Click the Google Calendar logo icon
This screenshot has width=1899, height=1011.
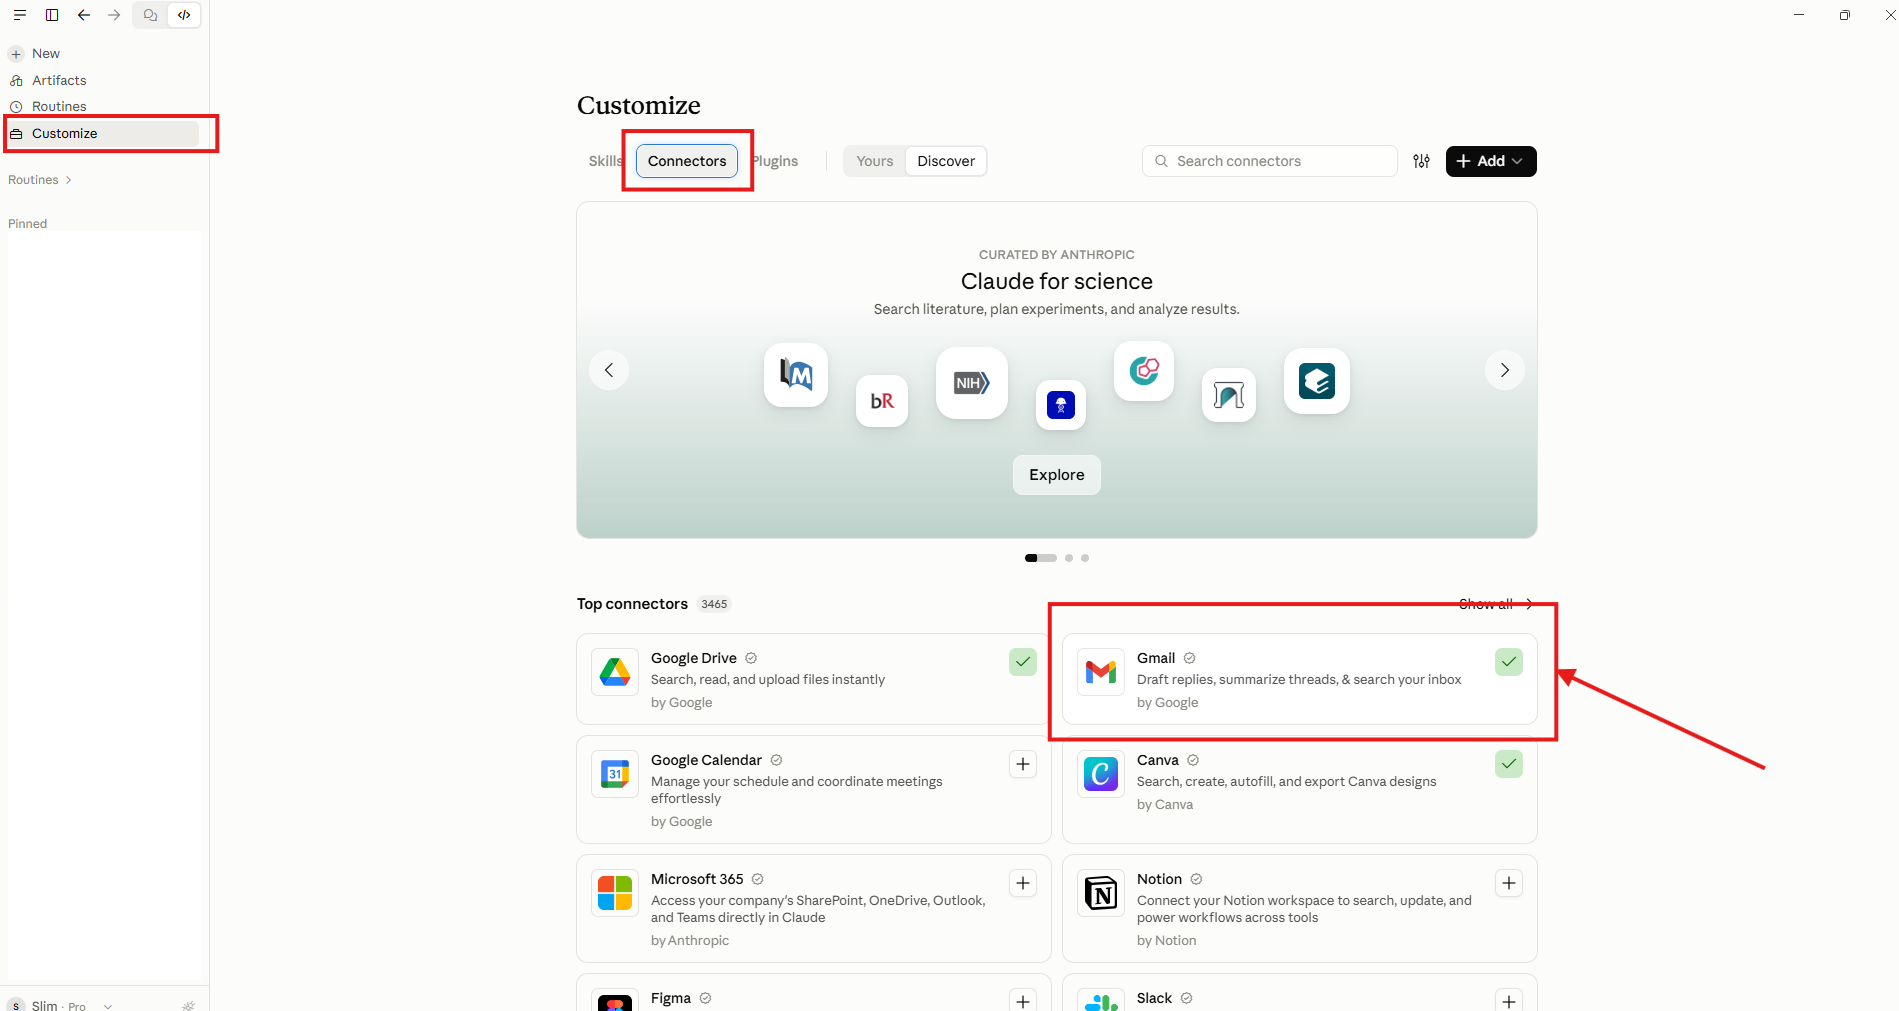(615, 774)
